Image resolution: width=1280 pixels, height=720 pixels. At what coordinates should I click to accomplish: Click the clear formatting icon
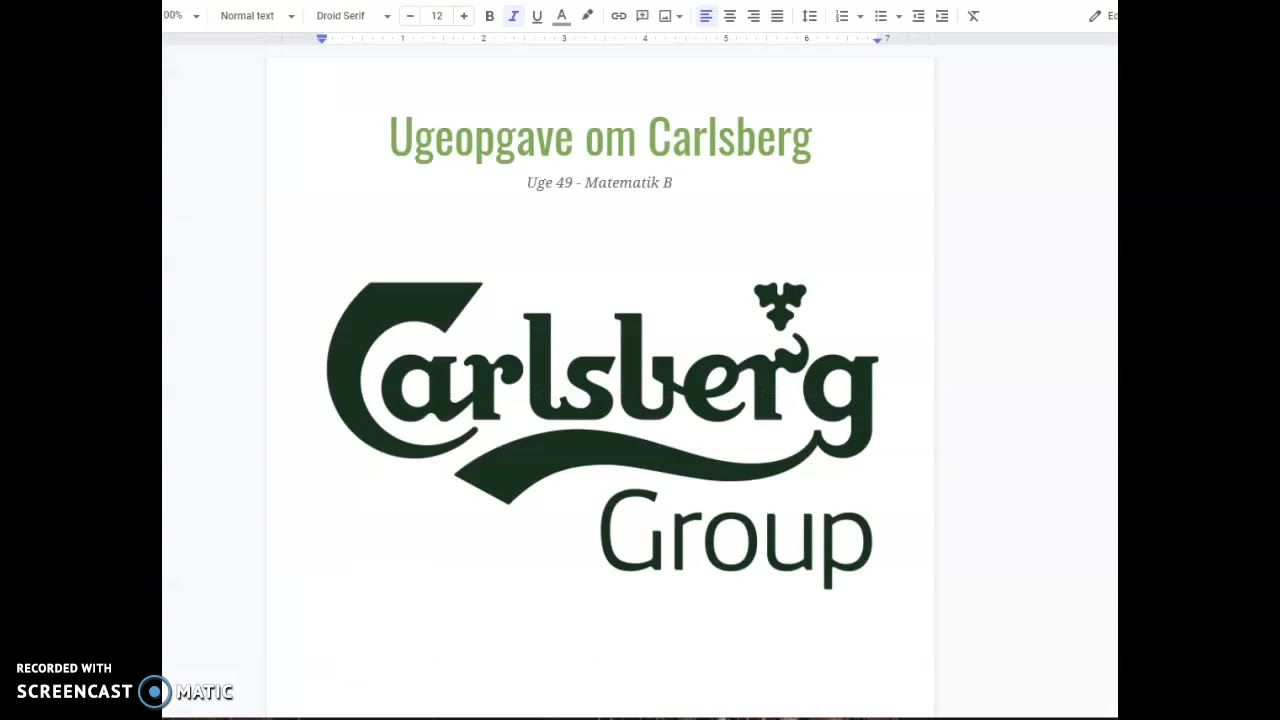point(973,16)
